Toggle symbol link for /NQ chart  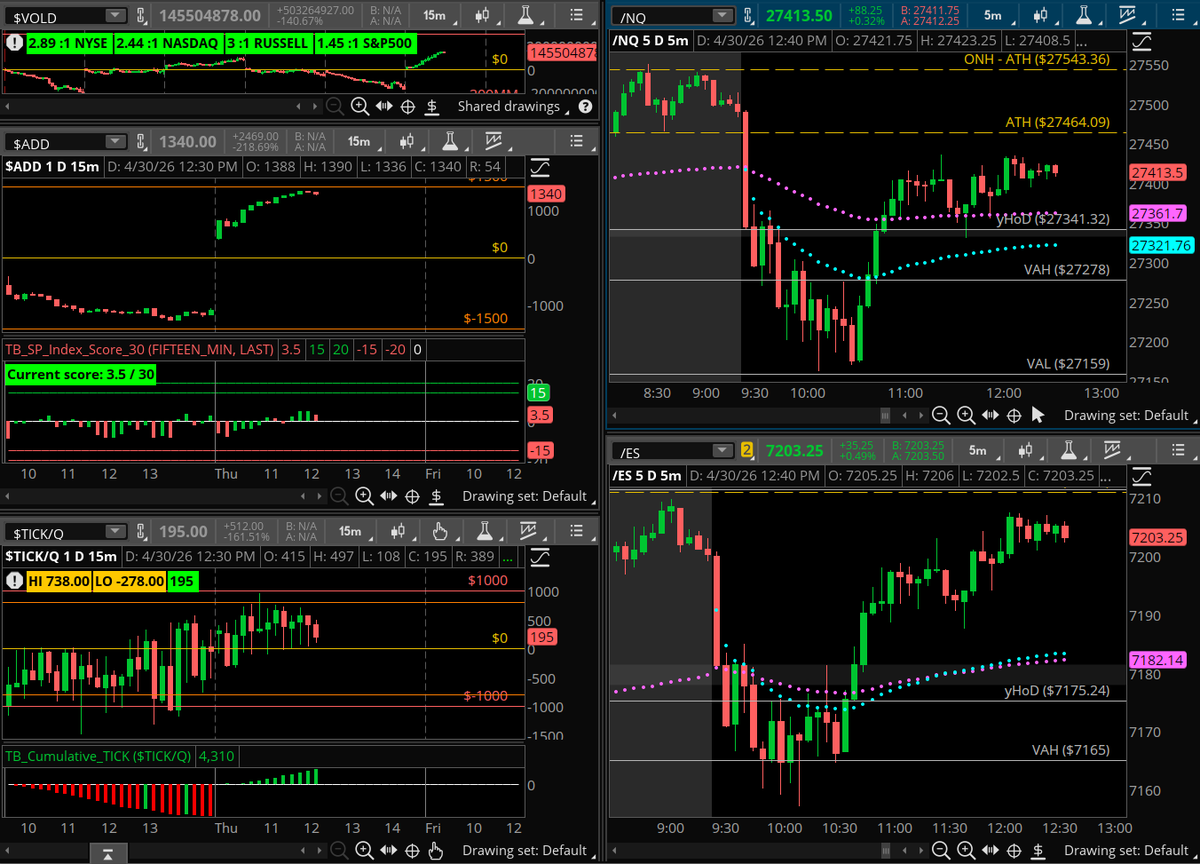coord(747,15)
